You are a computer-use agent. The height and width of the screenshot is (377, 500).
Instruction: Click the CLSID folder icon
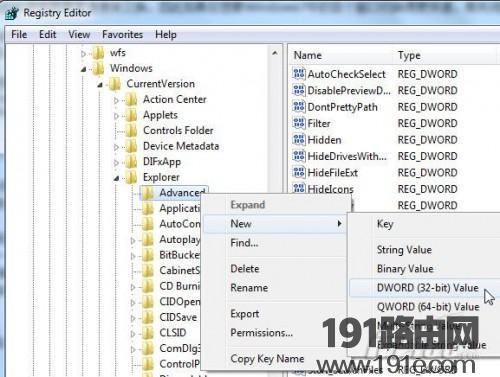[148, 333]
